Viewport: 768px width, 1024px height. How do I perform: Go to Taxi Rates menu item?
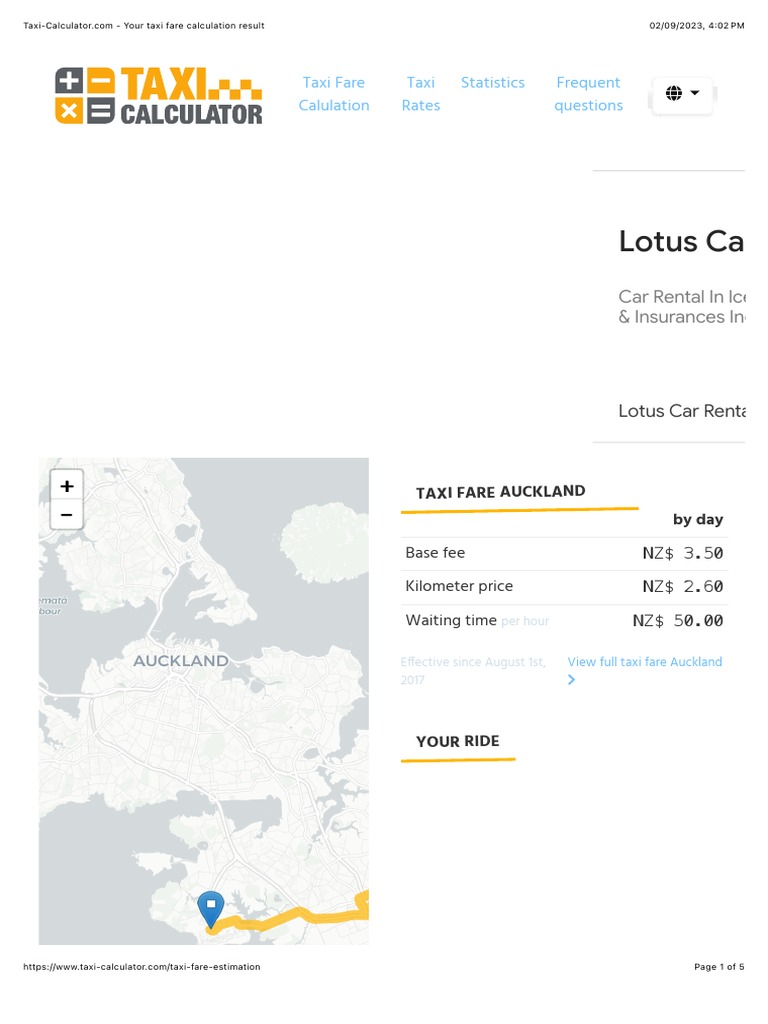(x=421, y=94)
